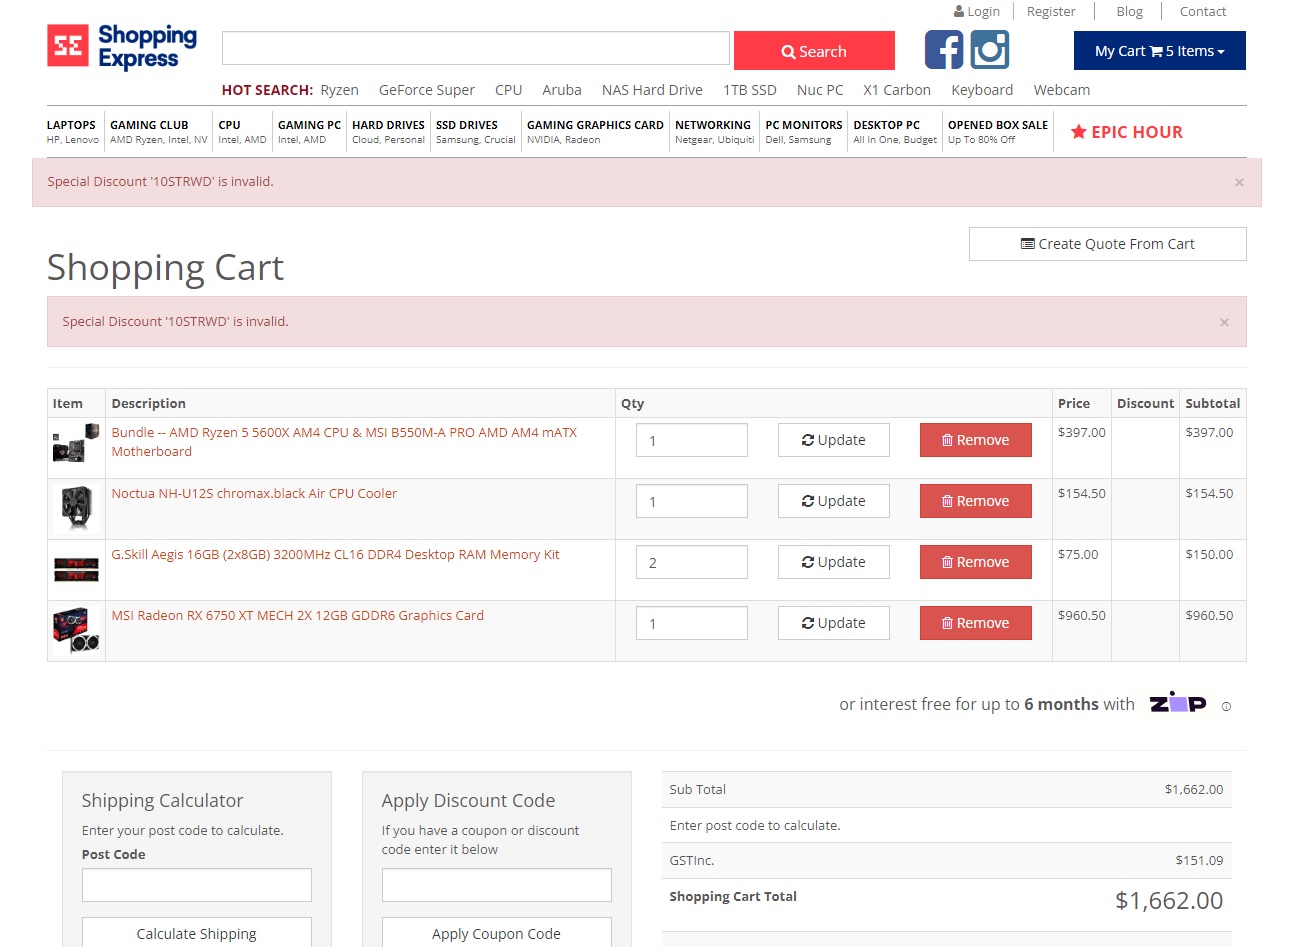Focus the discount code input field
Image resolution: width=1301 pixels, height=947 pixels.
(x=497, y=885)
